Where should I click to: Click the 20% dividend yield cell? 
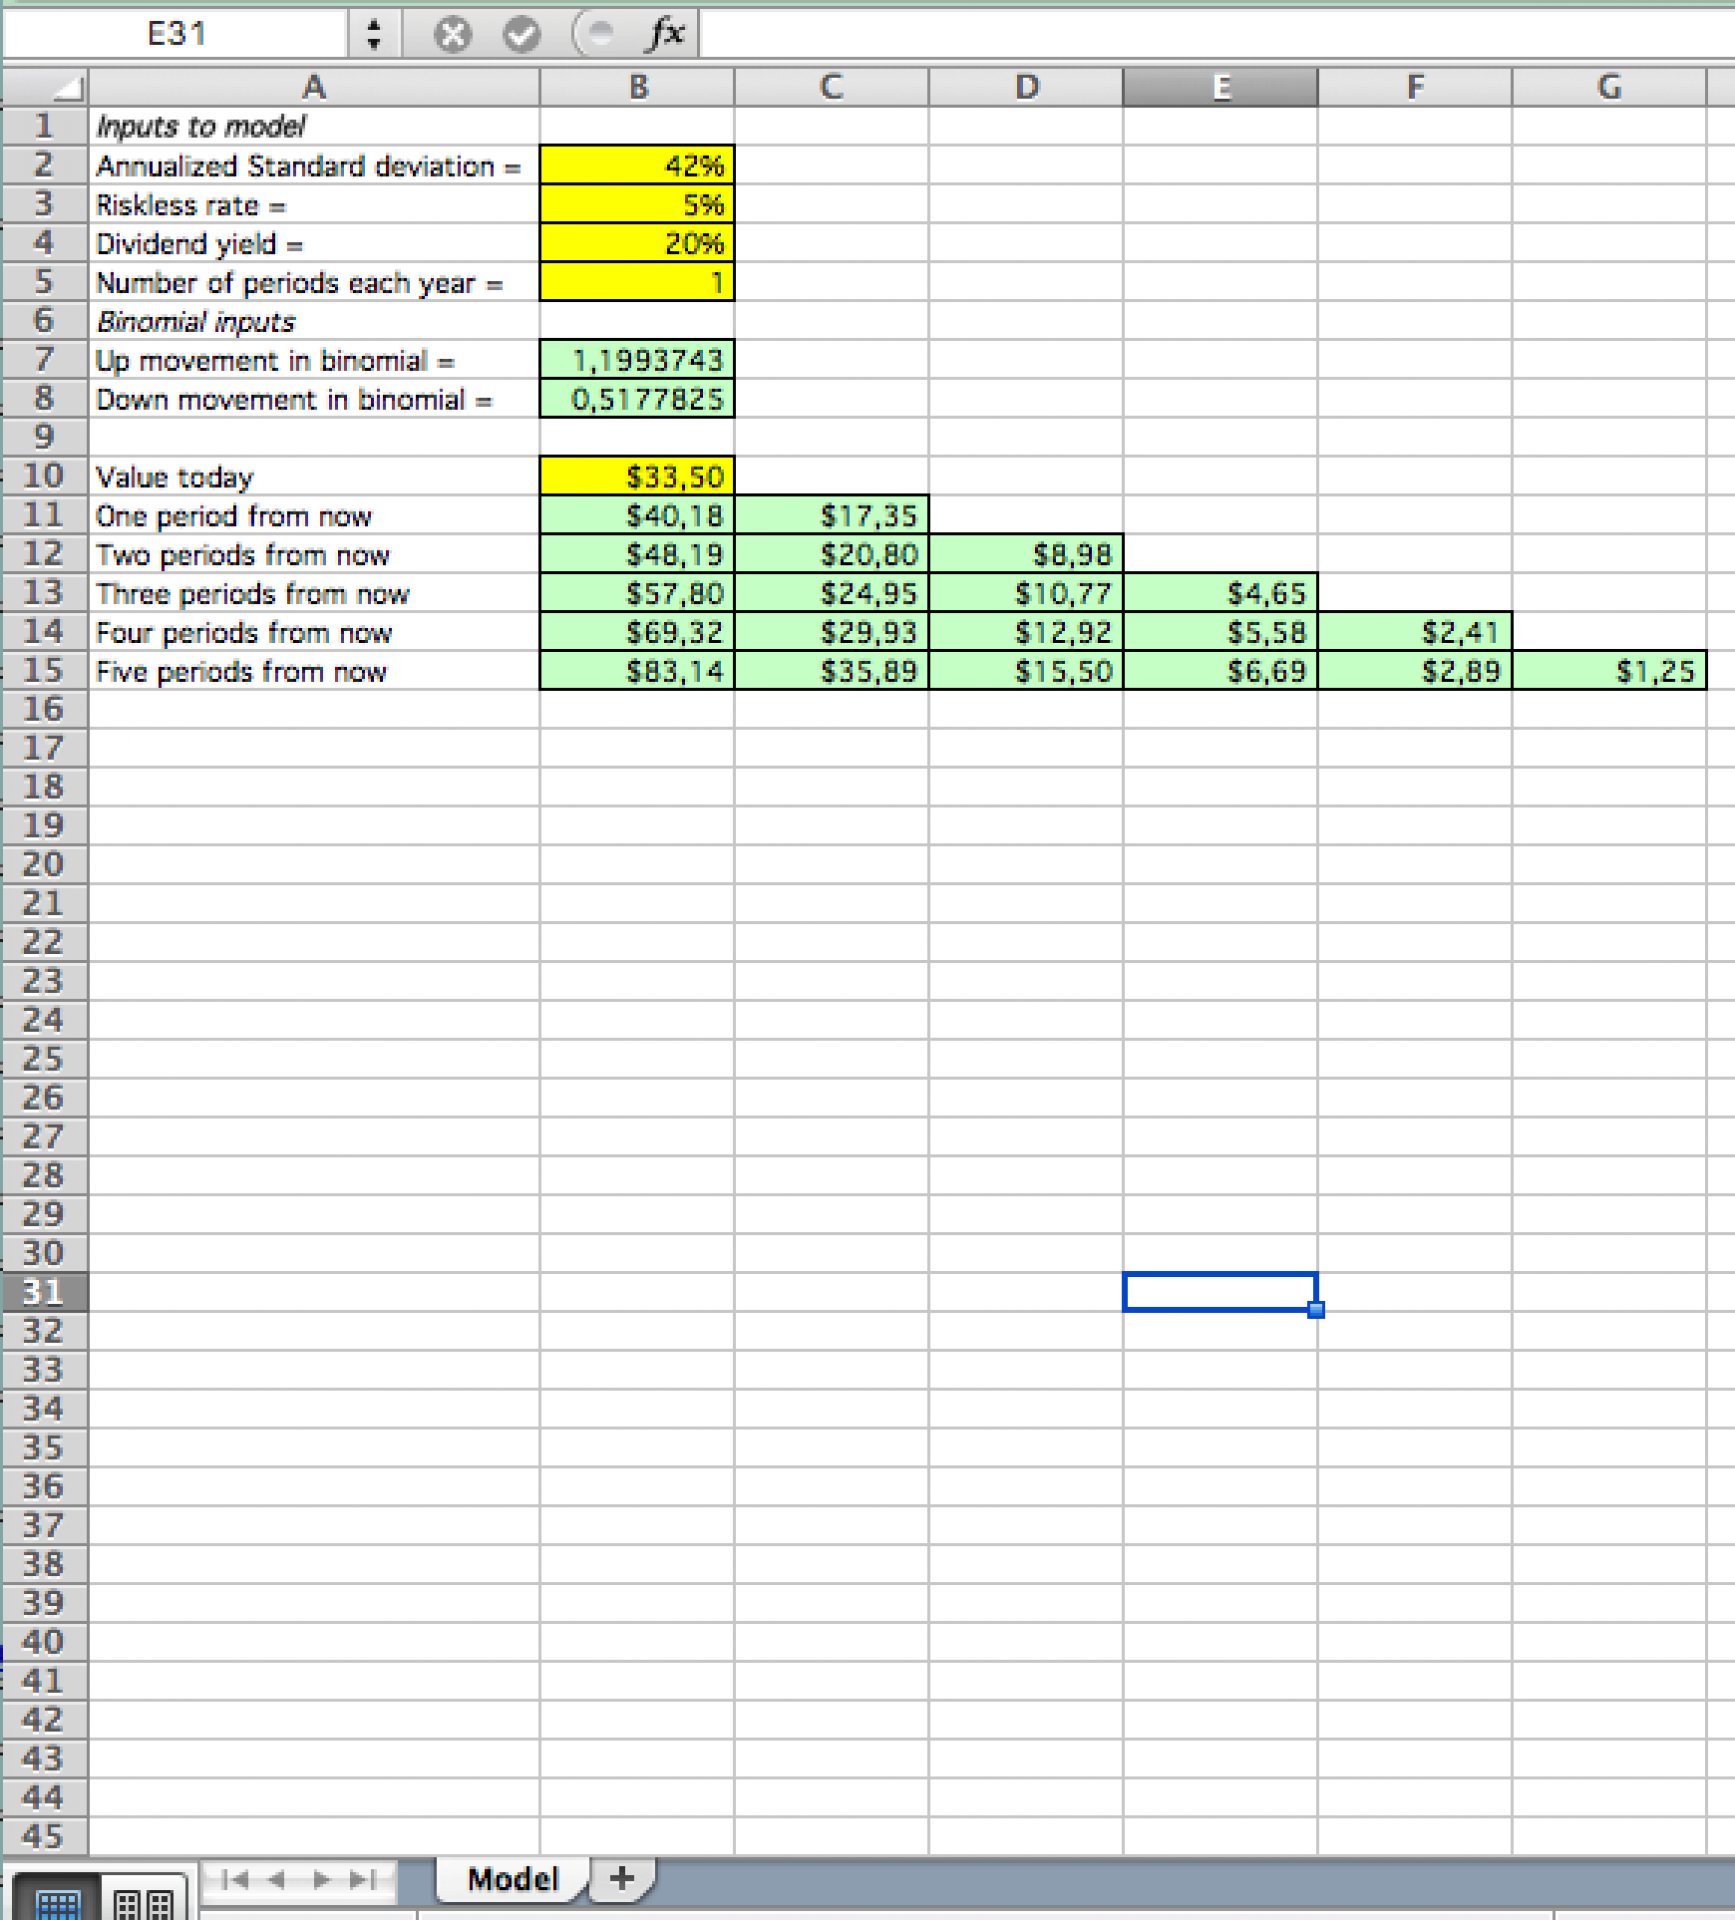click(x=637, y=243)
